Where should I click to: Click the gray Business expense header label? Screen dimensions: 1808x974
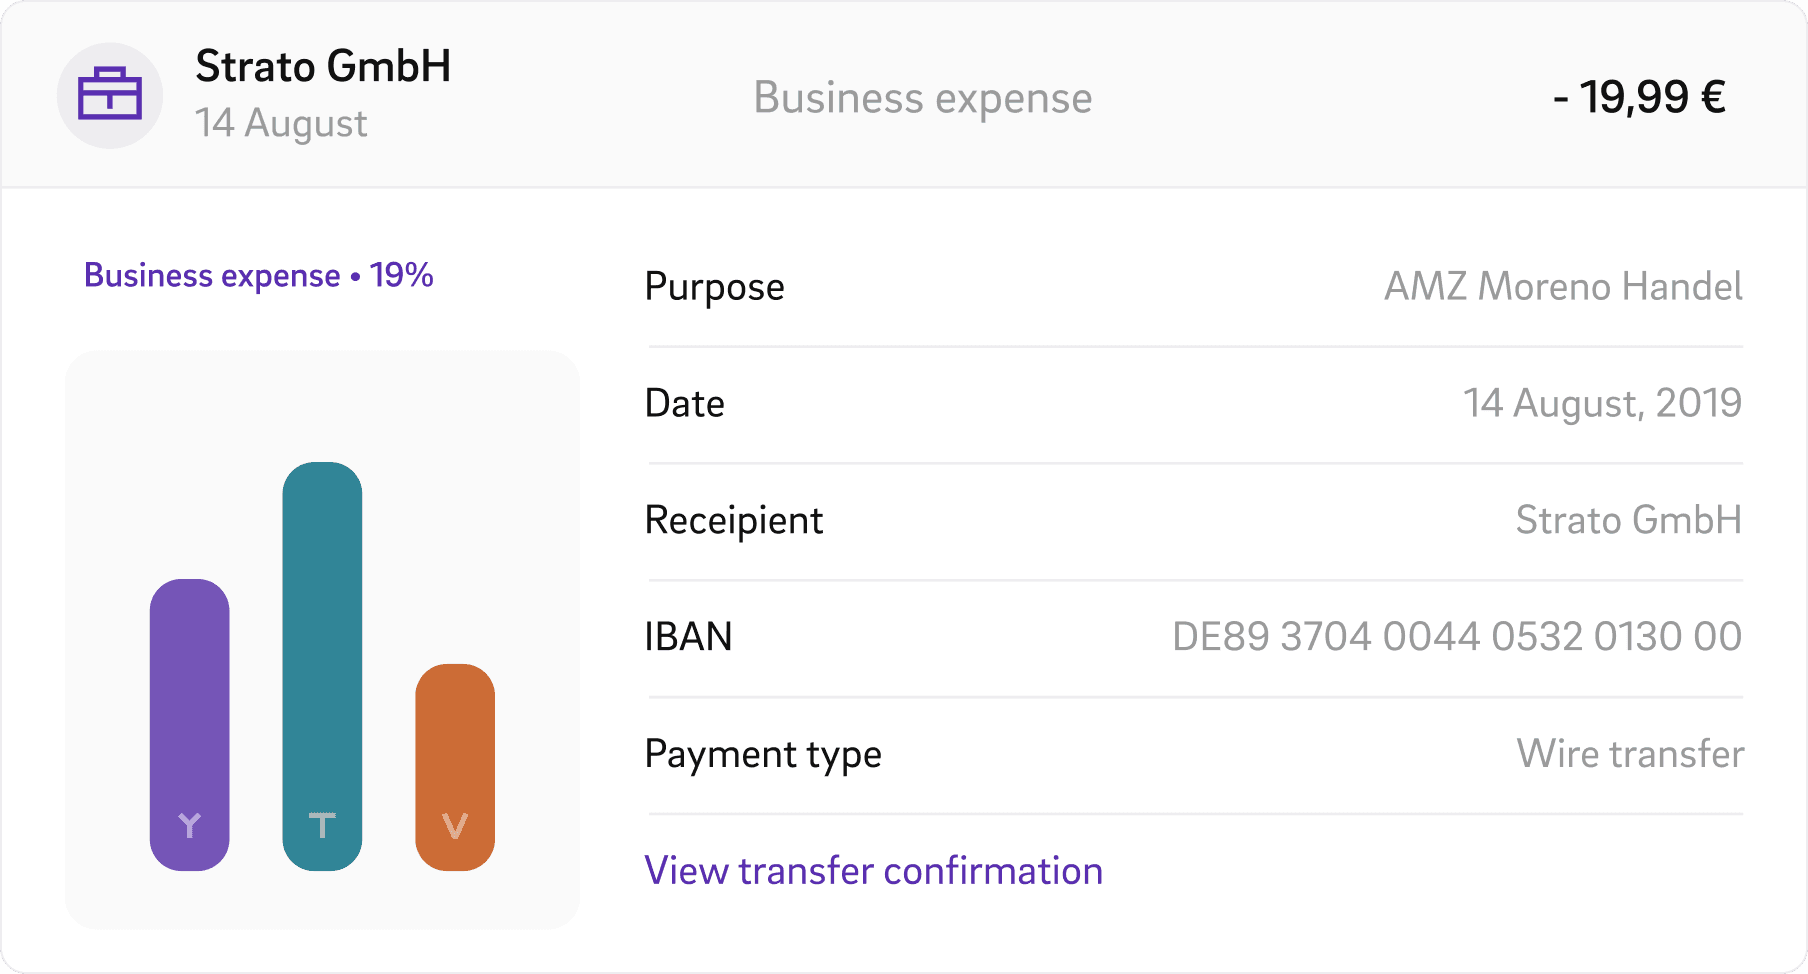tap(922, 98)
